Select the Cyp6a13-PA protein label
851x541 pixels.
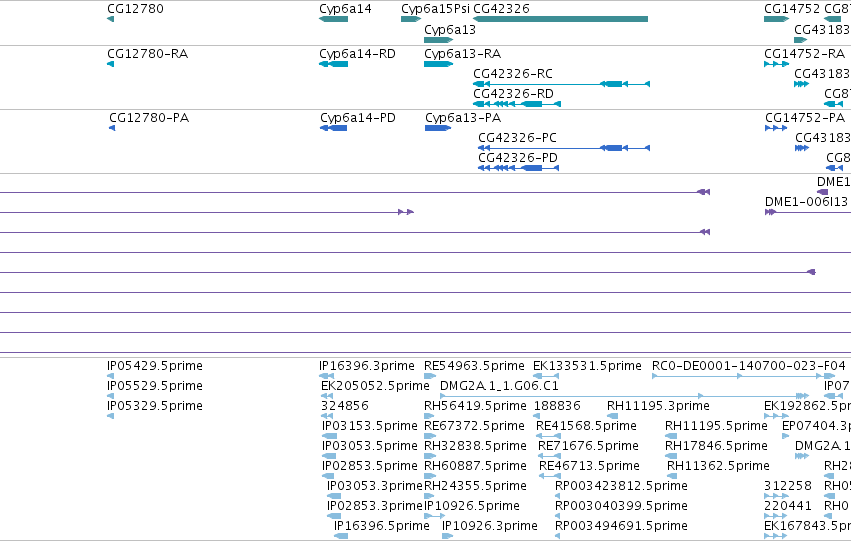463,118
